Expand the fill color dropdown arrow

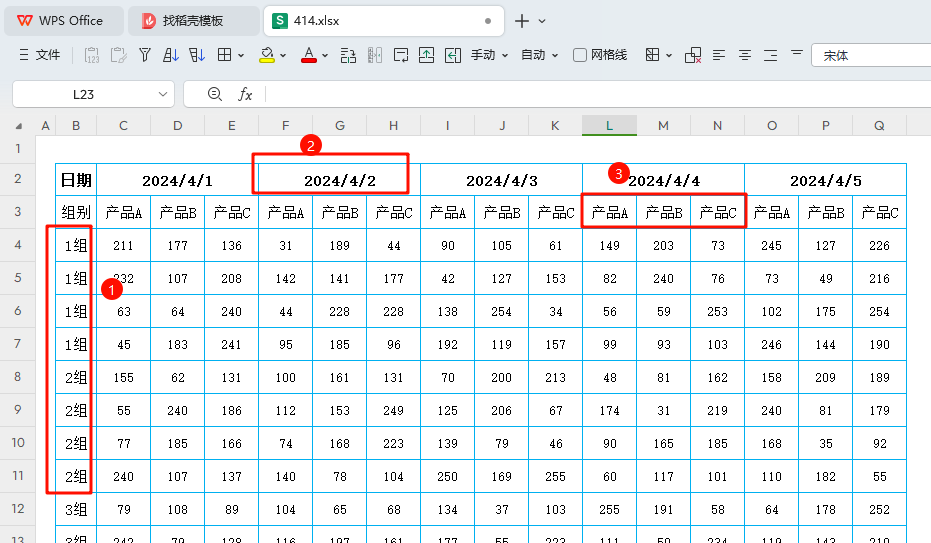pyautogui.click(x=283, y=55)
